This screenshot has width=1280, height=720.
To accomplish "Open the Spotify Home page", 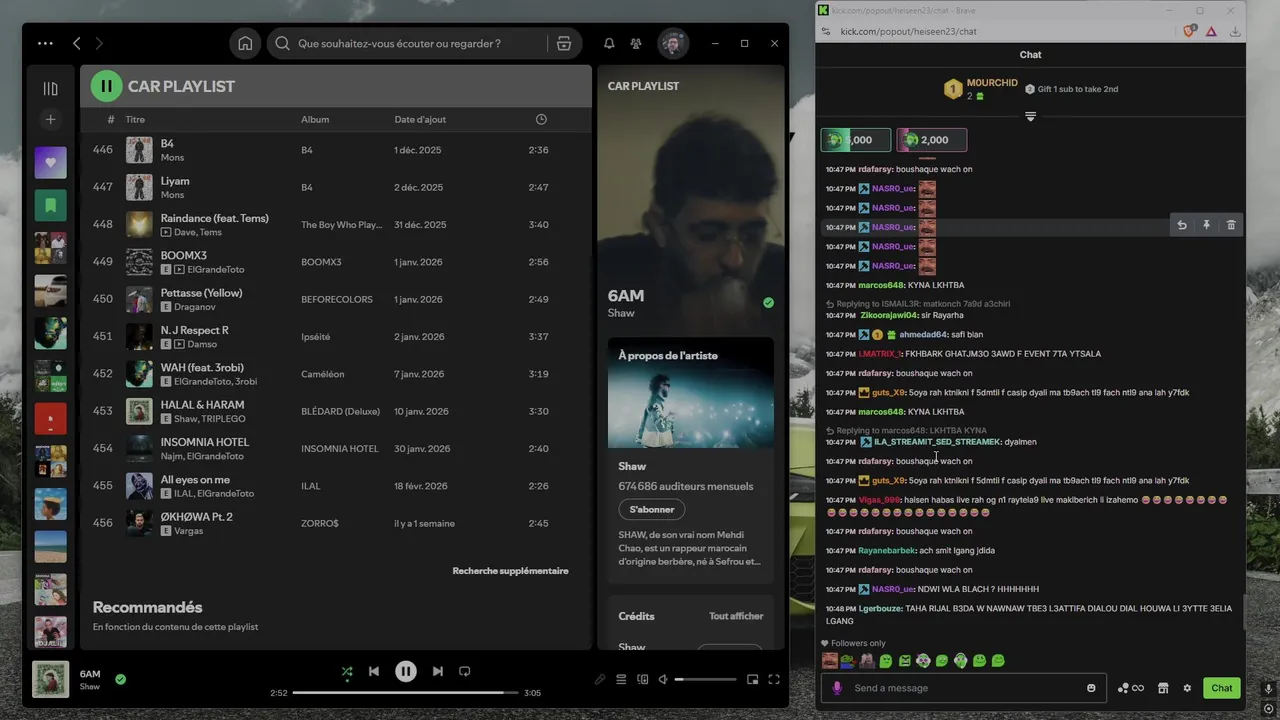I will pyautogui.click(x=245, y=43).
